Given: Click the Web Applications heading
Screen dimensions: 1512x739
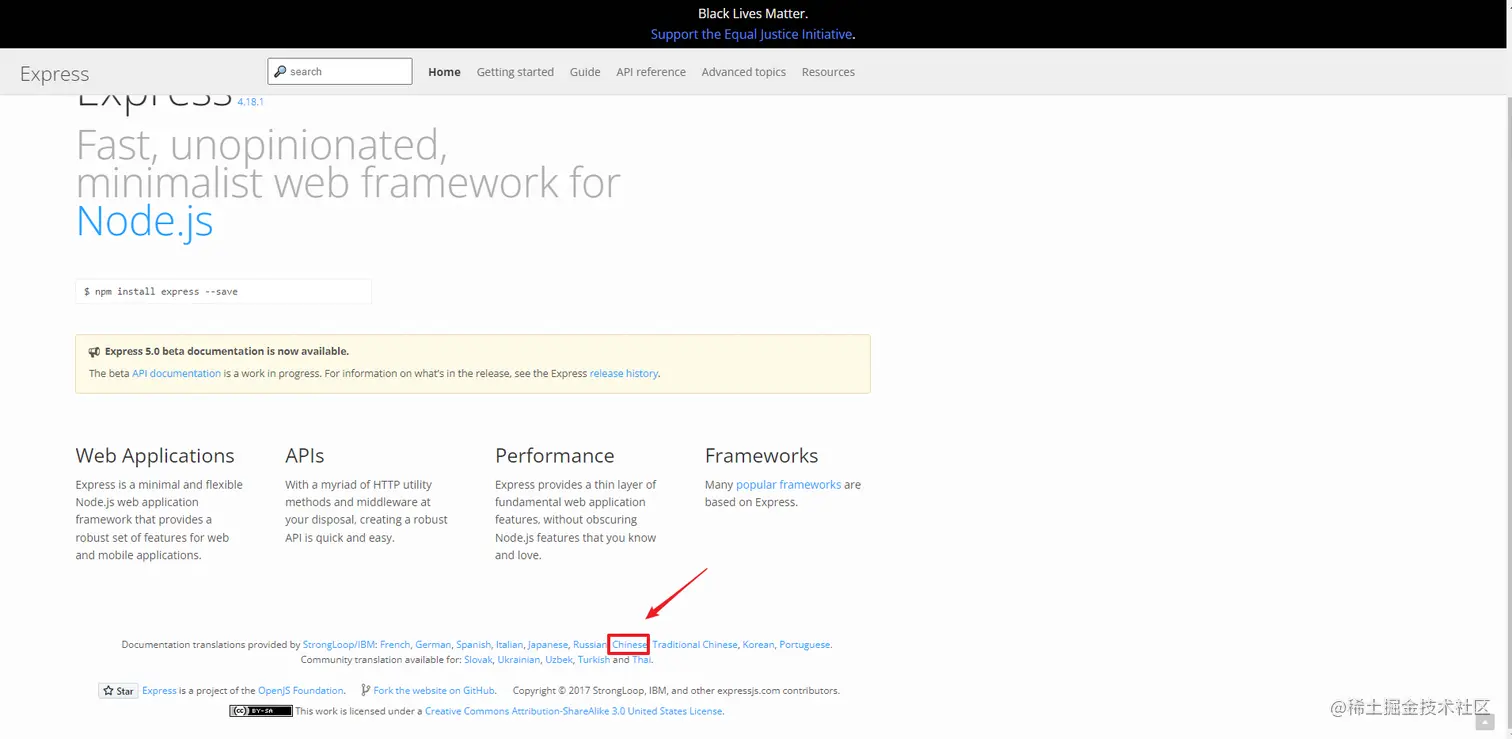Looking at the screenshot, I should 155,456.
